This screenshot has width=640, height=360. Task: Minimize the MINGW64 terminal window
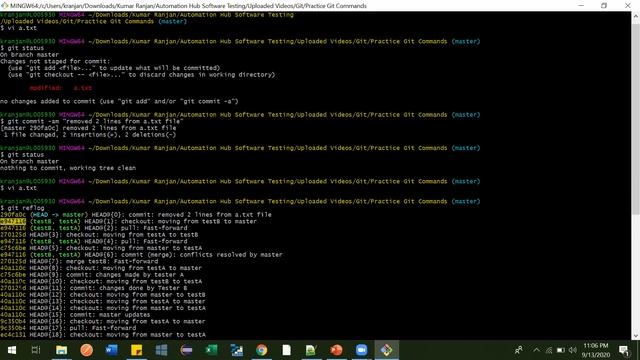point(581,5)
